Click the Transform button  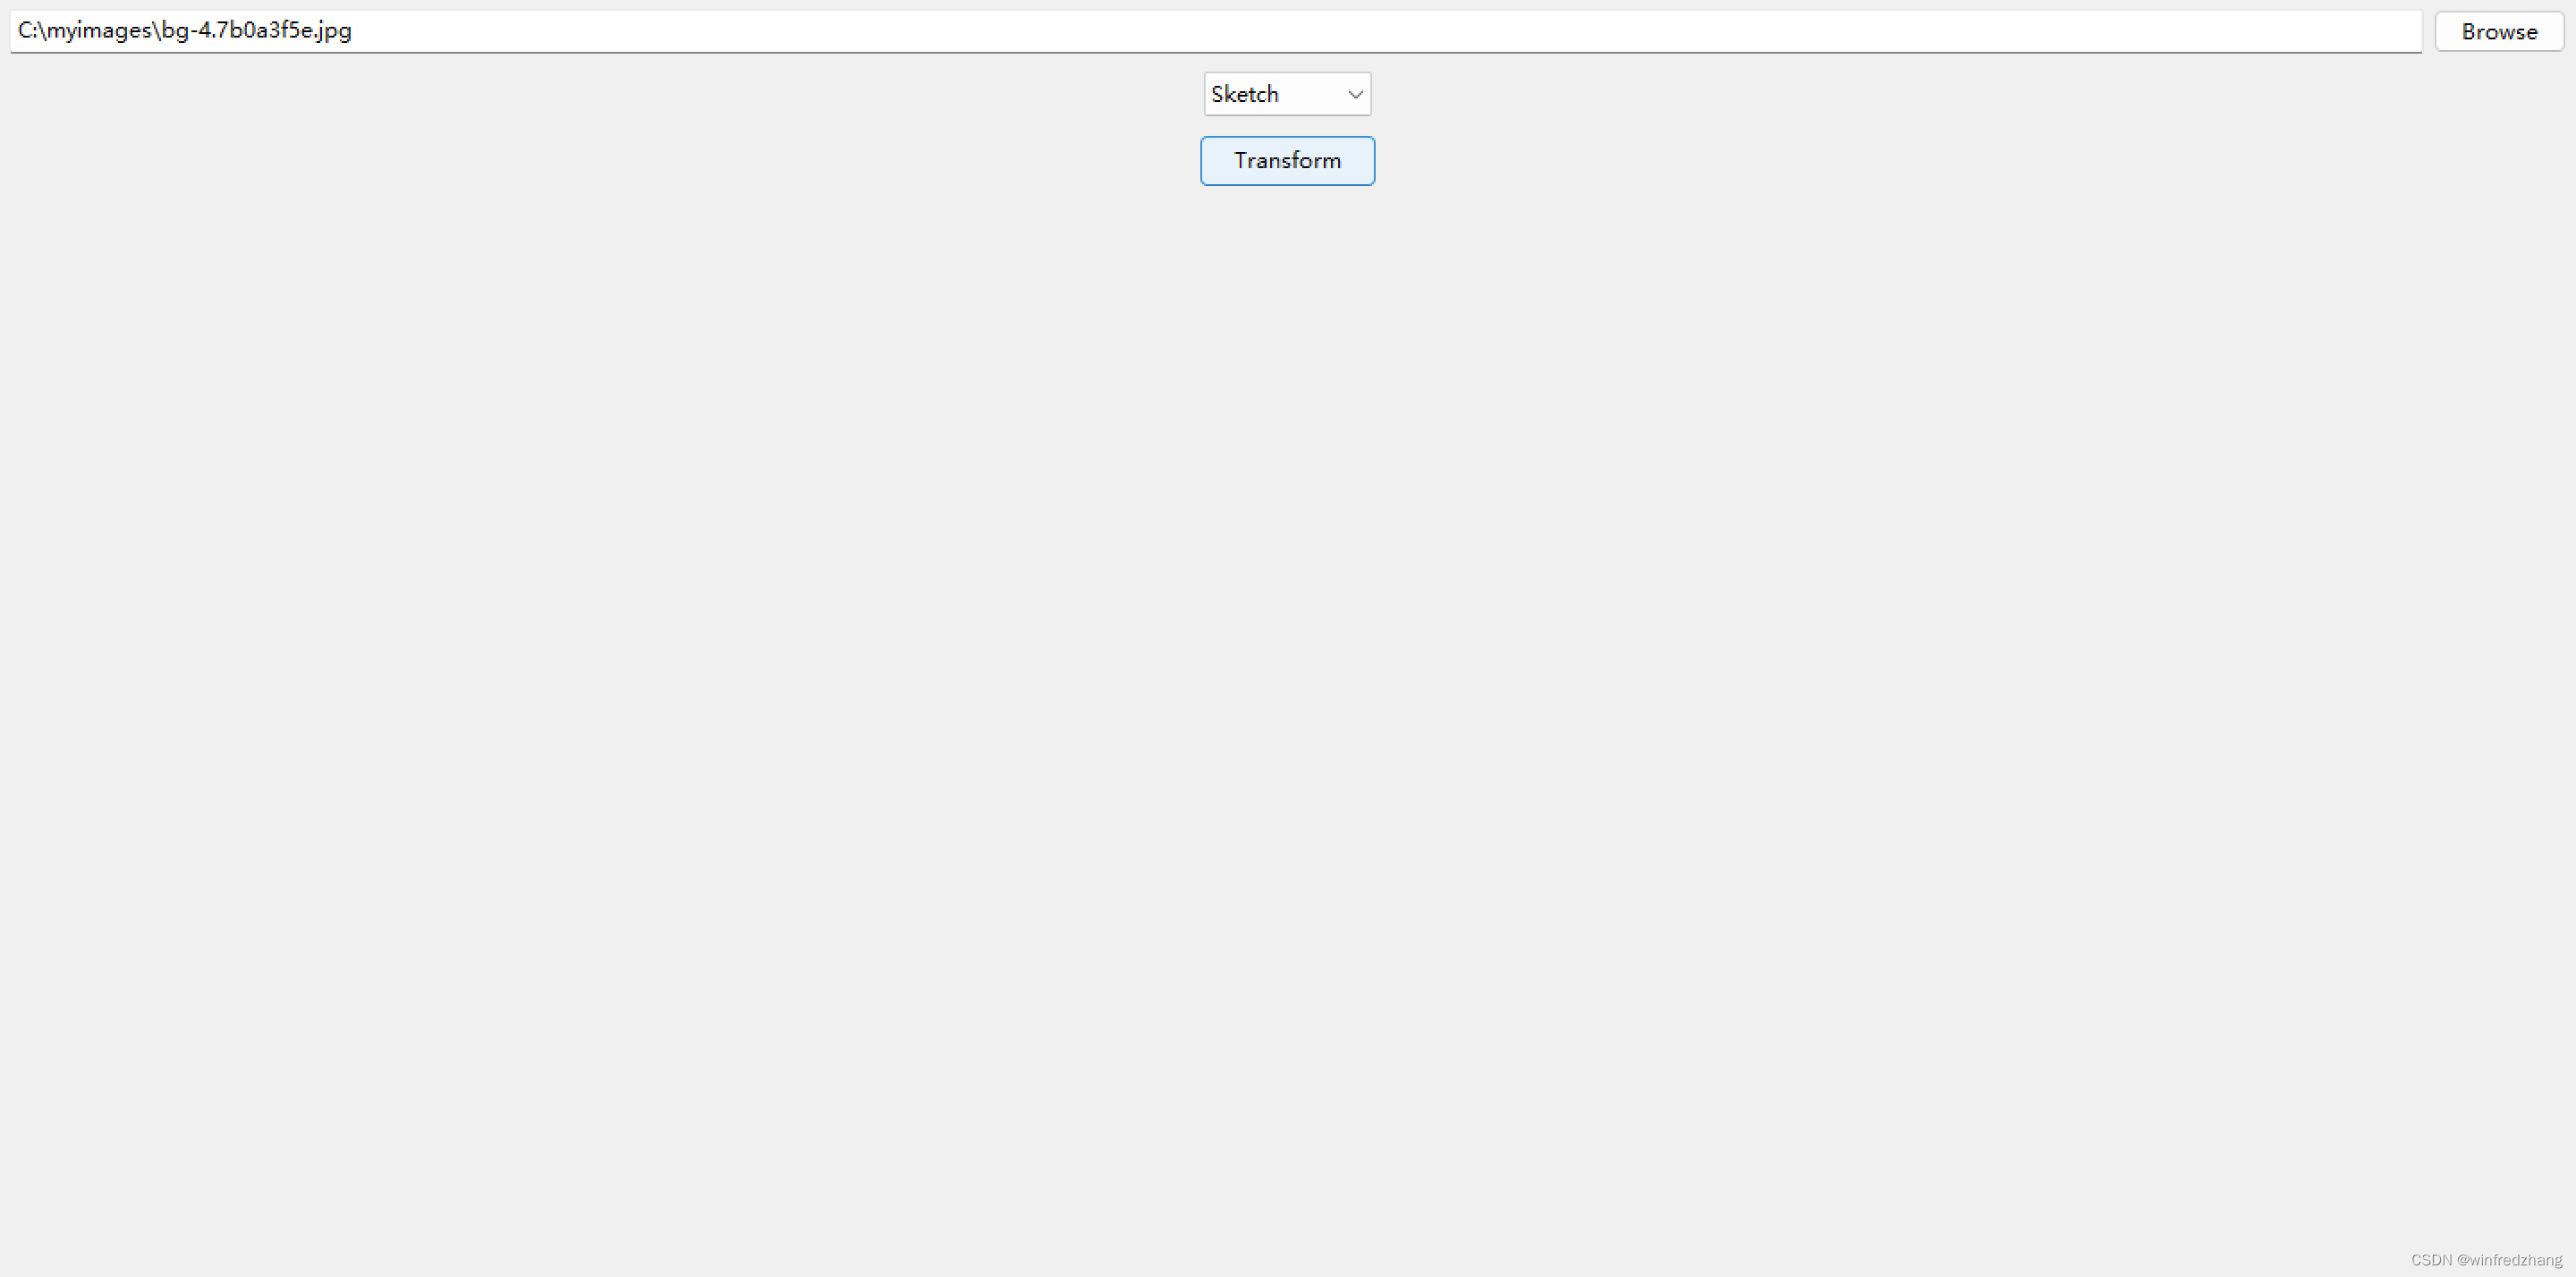[x=1287, y=161]
